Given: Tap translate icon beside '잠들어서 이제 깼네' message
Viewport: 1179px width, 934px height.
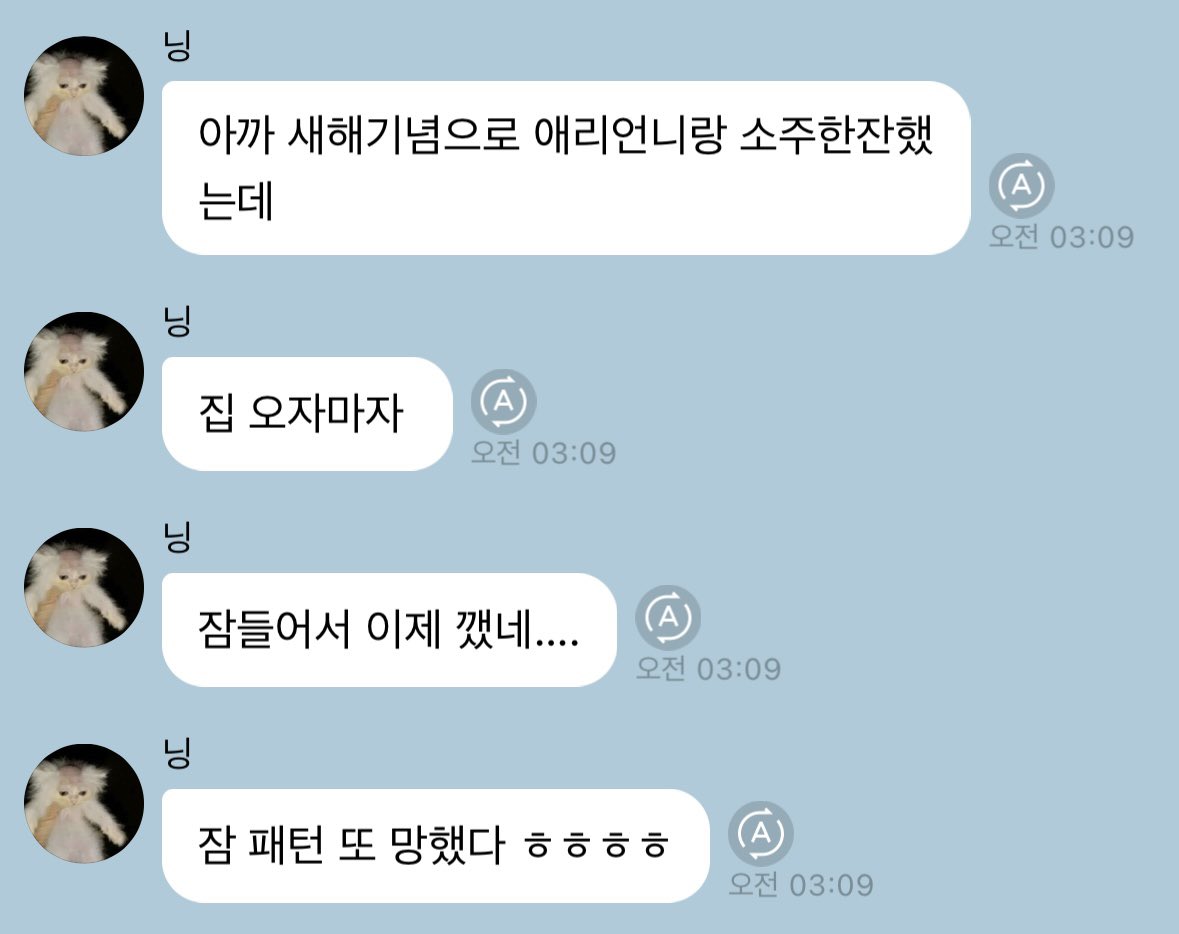Looking at the screenshot, I should point(668,617).
